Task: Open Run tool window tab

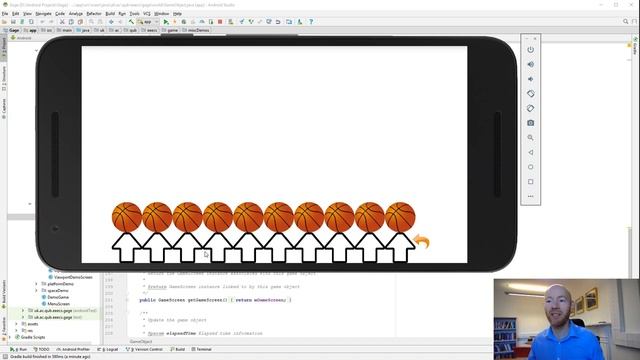Action: click(x=18, y=349)
